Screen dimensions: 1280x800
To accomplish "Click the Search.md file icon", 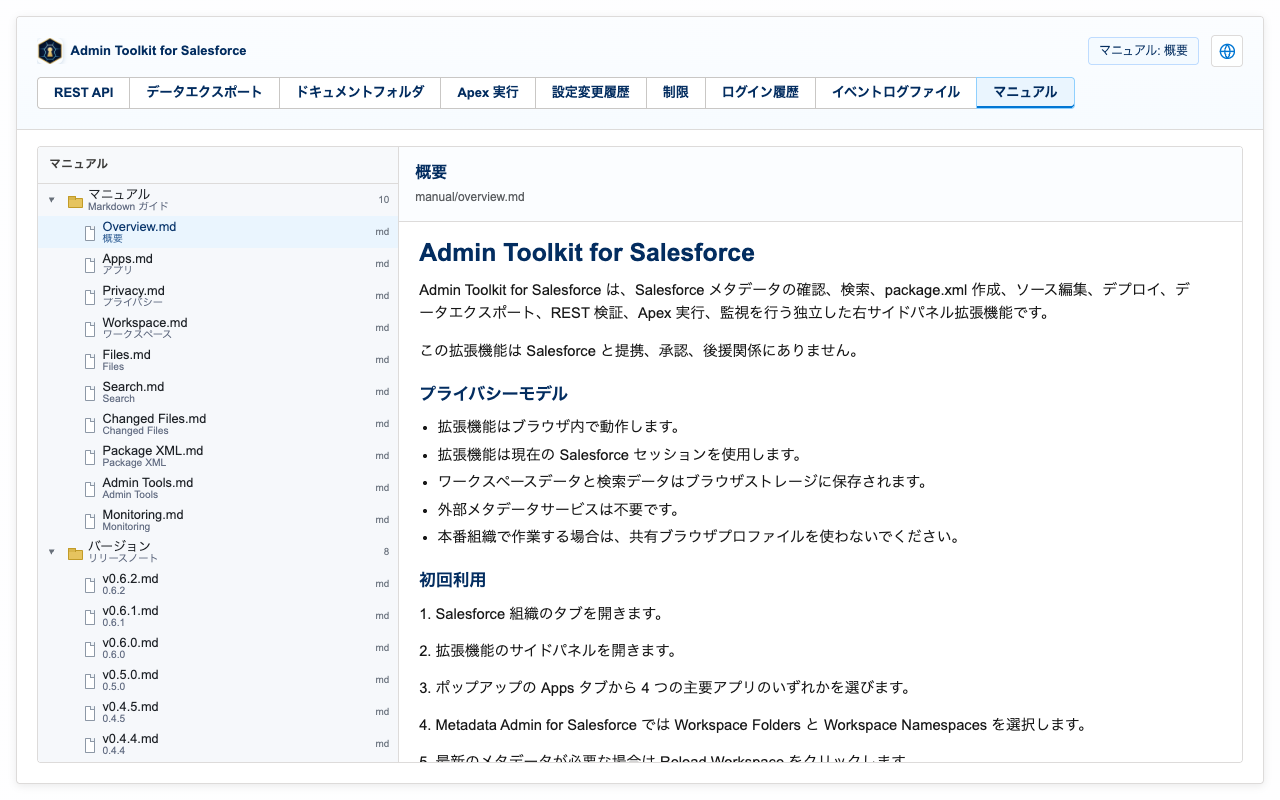I will click(90, 392).
